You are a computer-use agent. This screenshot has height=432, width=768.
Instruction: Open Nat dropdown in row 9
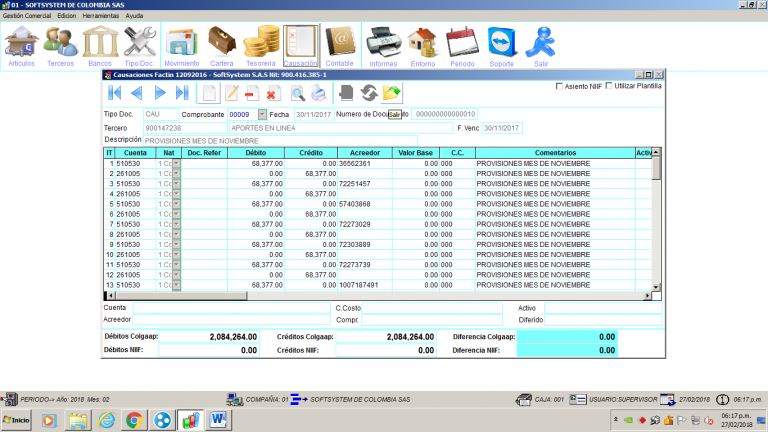coord(176,244)
